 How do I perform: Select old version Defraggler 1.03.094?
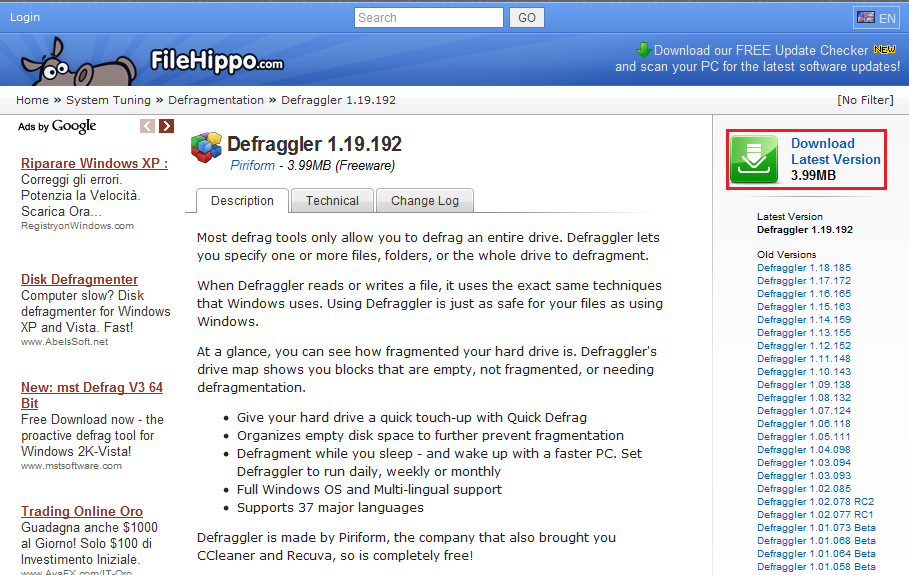tap(804, 463)
